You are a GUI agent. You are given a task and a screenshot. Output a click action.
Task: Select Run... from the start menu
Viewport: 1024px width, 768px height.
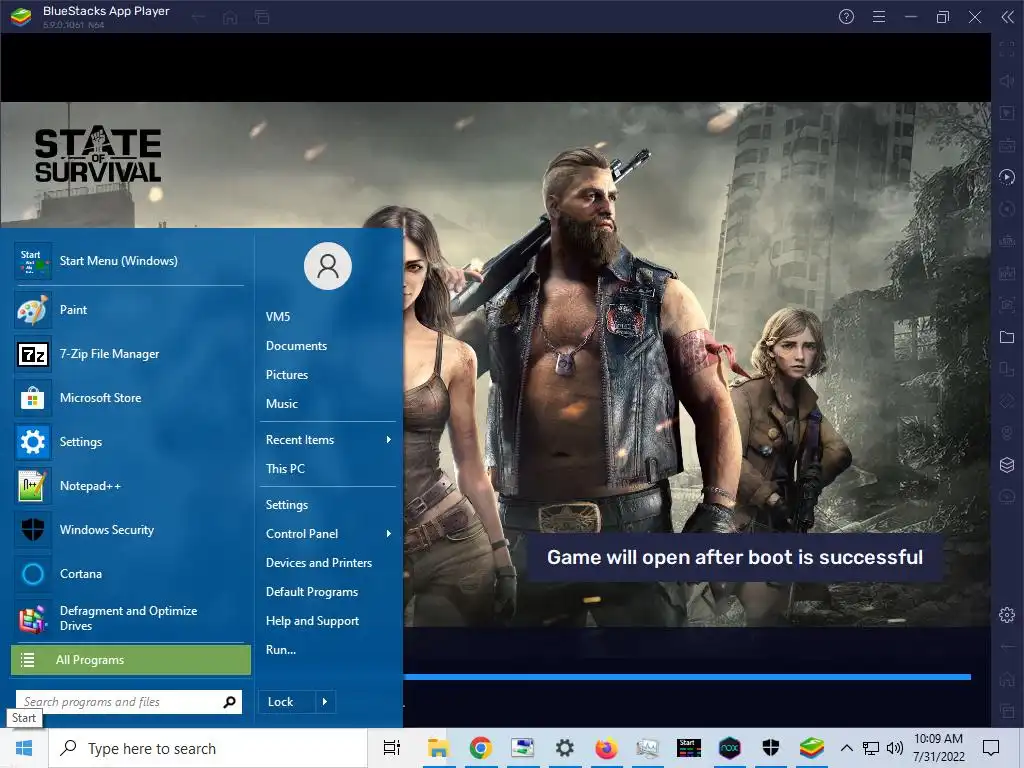tap(281, 650)
